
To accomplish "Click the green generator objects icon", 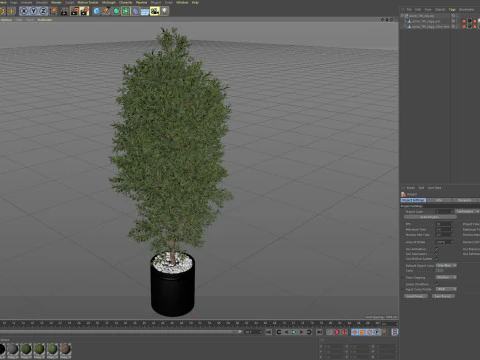I will (116, 11).
